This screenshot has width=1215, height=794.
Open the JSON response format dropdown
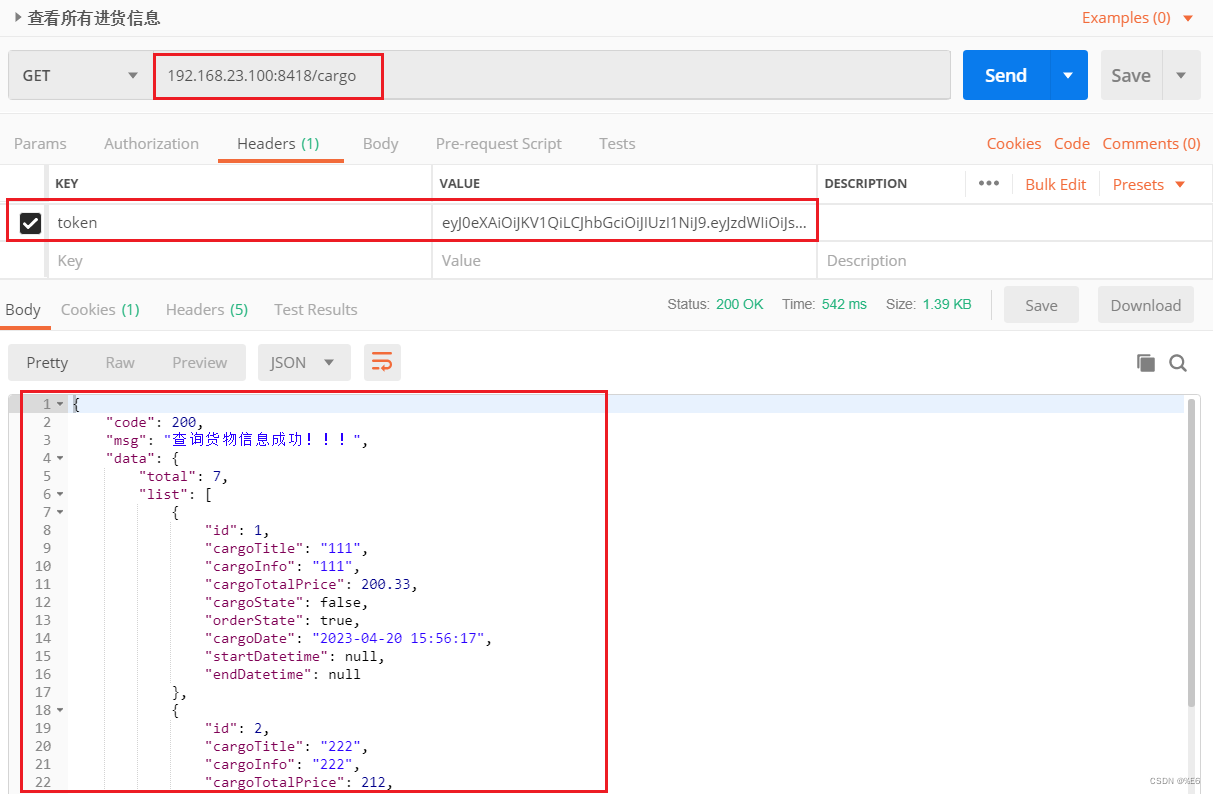[304, 363]
